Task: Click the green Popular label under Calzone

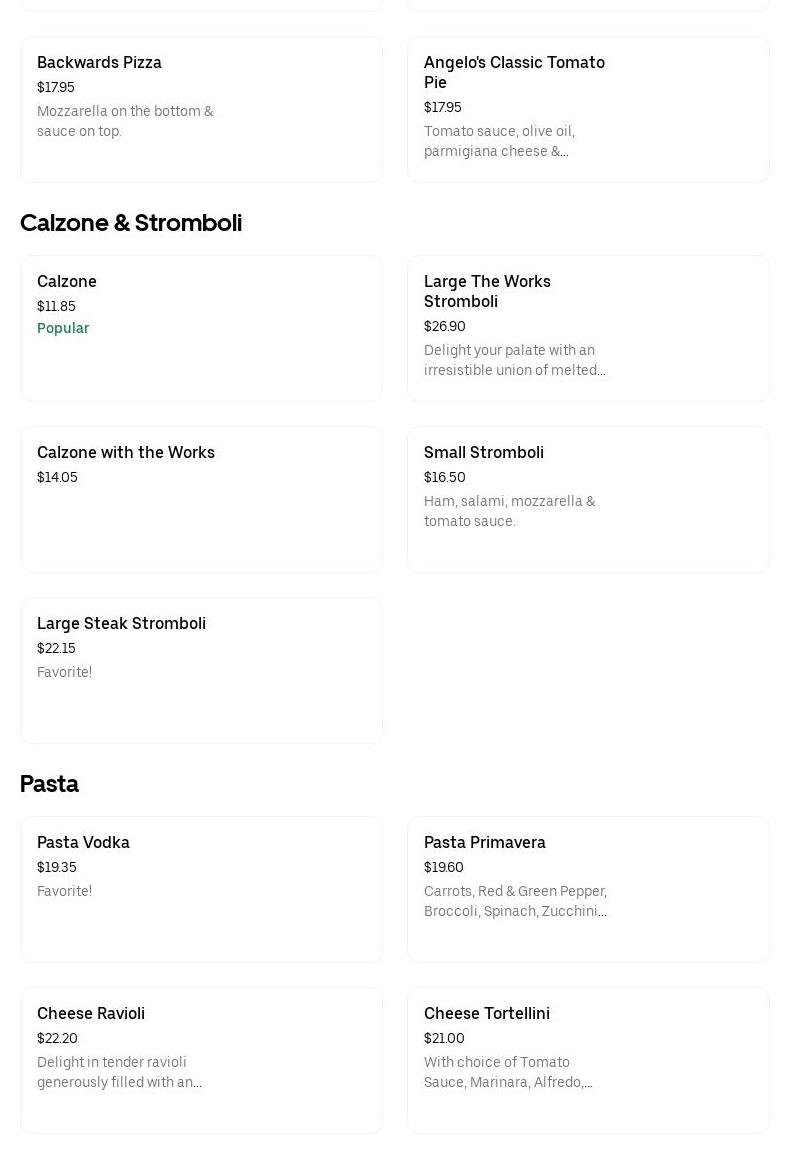Action: click(63, 328)
